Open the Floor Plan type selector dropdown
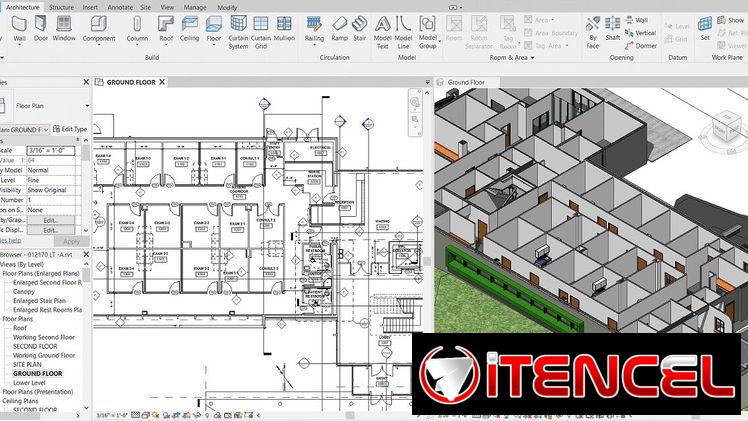 87,105
